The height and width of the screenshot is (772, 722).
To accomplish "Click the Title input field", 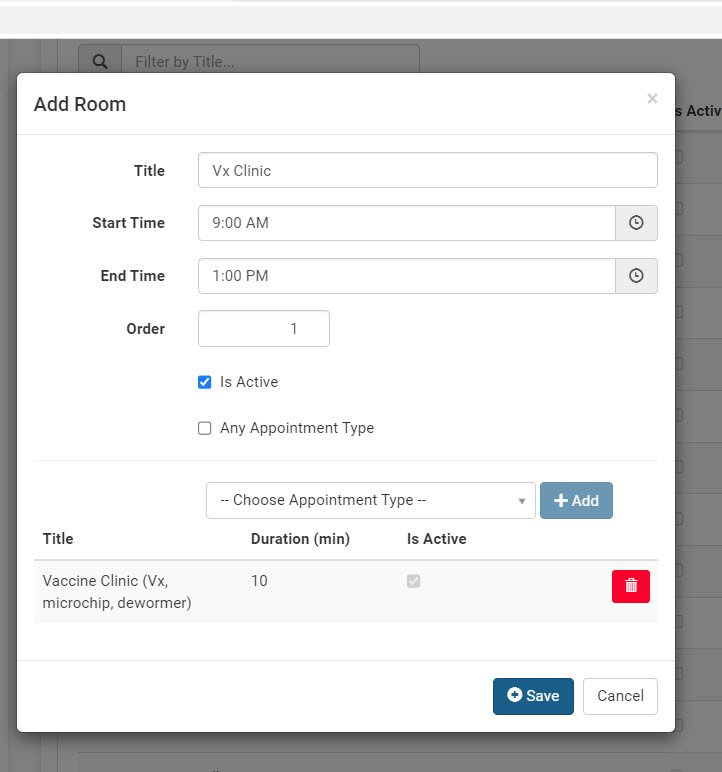I will pos(427,170).
